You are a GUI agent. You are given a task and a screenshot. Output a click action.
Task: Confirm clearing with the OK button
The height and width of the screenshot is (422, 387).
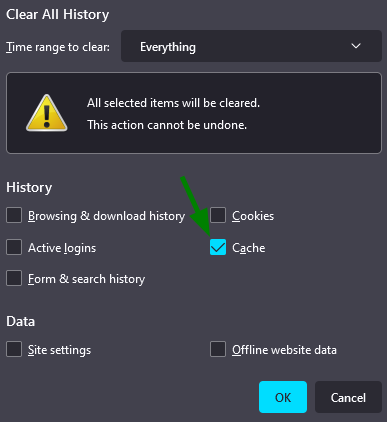[283, 397]
